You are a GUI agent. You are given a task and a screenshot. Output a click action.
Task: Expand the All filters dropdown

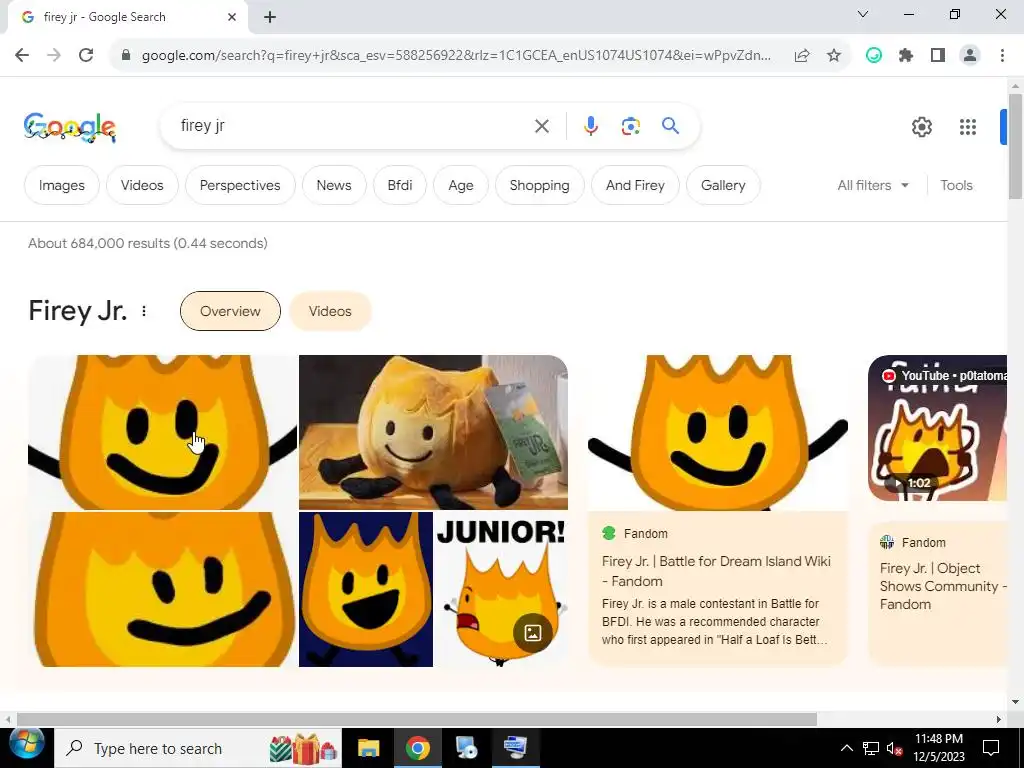click(x=873, y=185)
